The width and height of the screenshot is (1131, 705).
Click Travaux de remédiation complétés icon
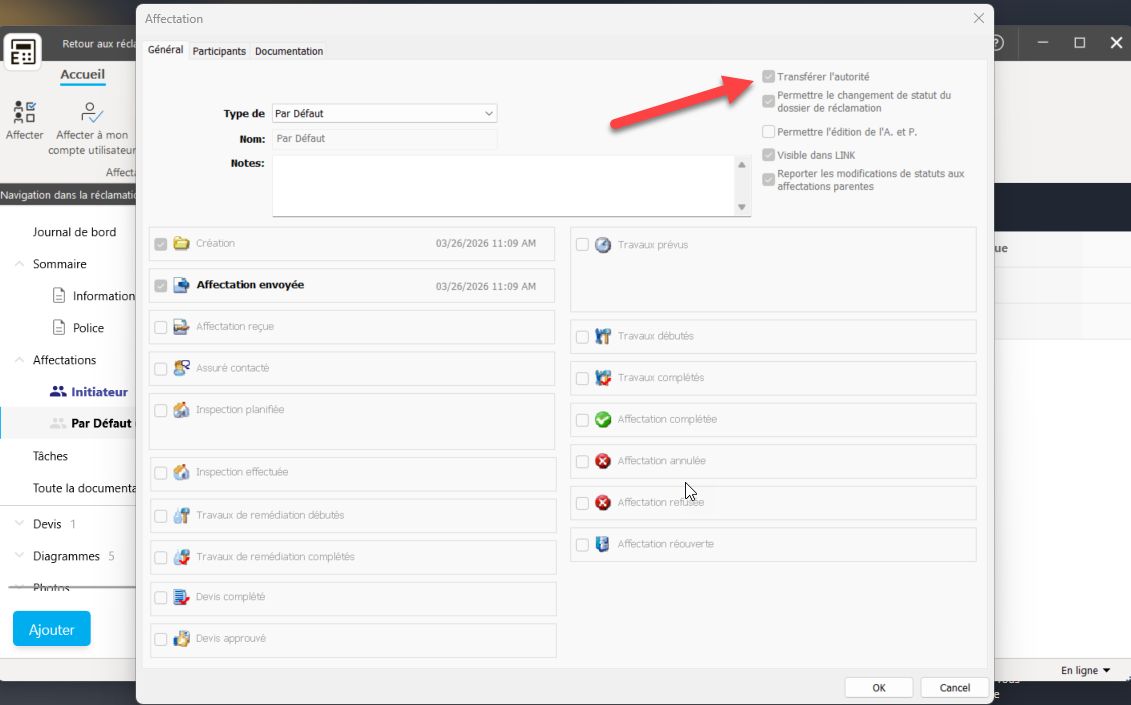tap(181, 557)
